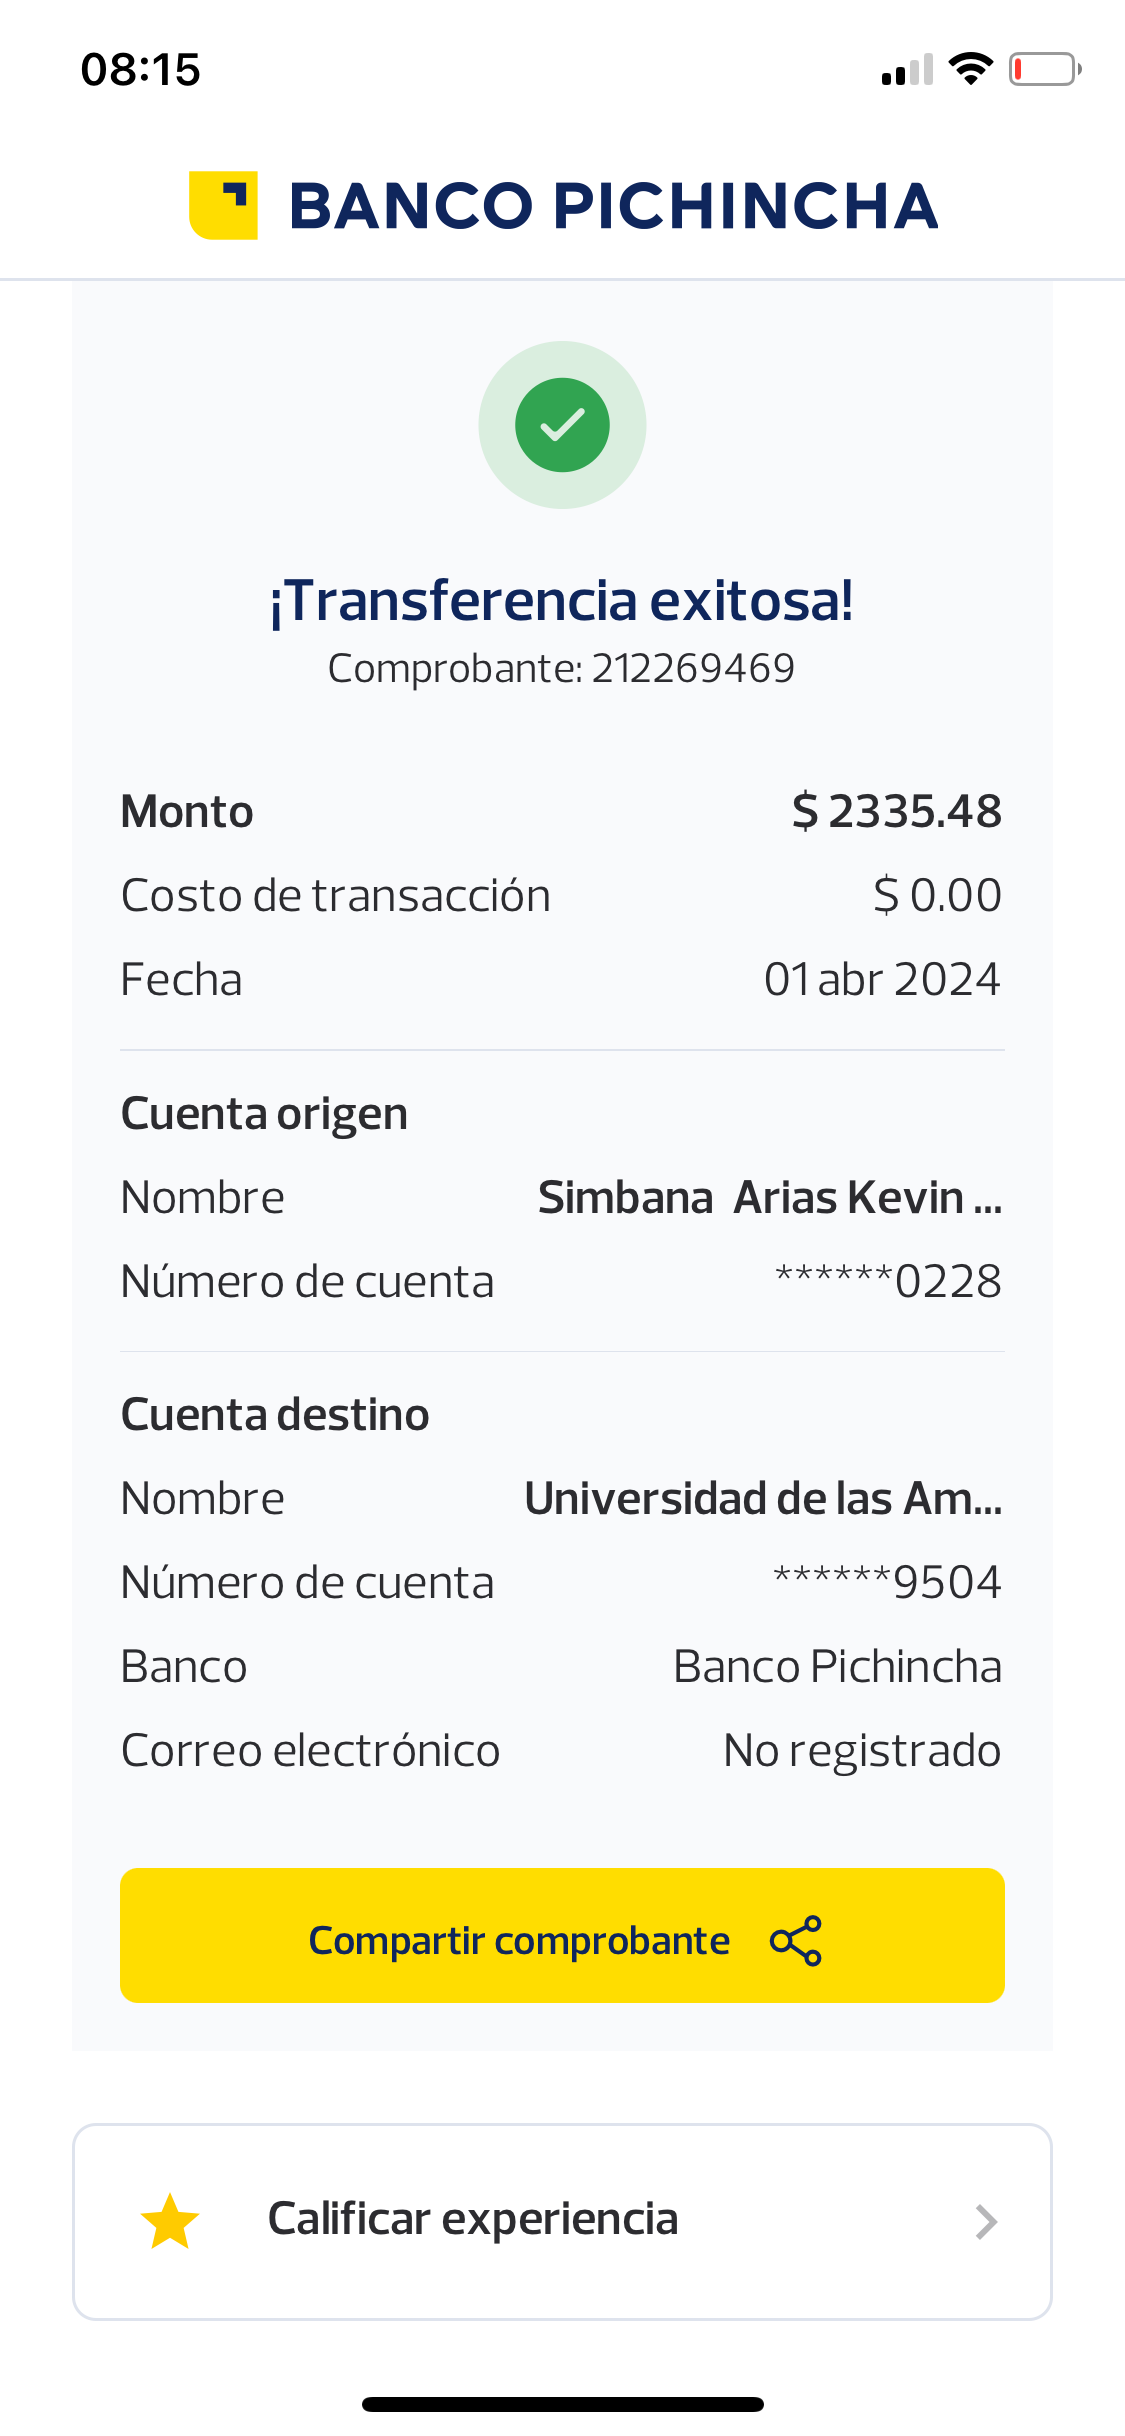Image resolution: width=1125 pixels, height=2436 pixels.
Task: Tap the low battery indicator icon
Action: (1044, 69)
